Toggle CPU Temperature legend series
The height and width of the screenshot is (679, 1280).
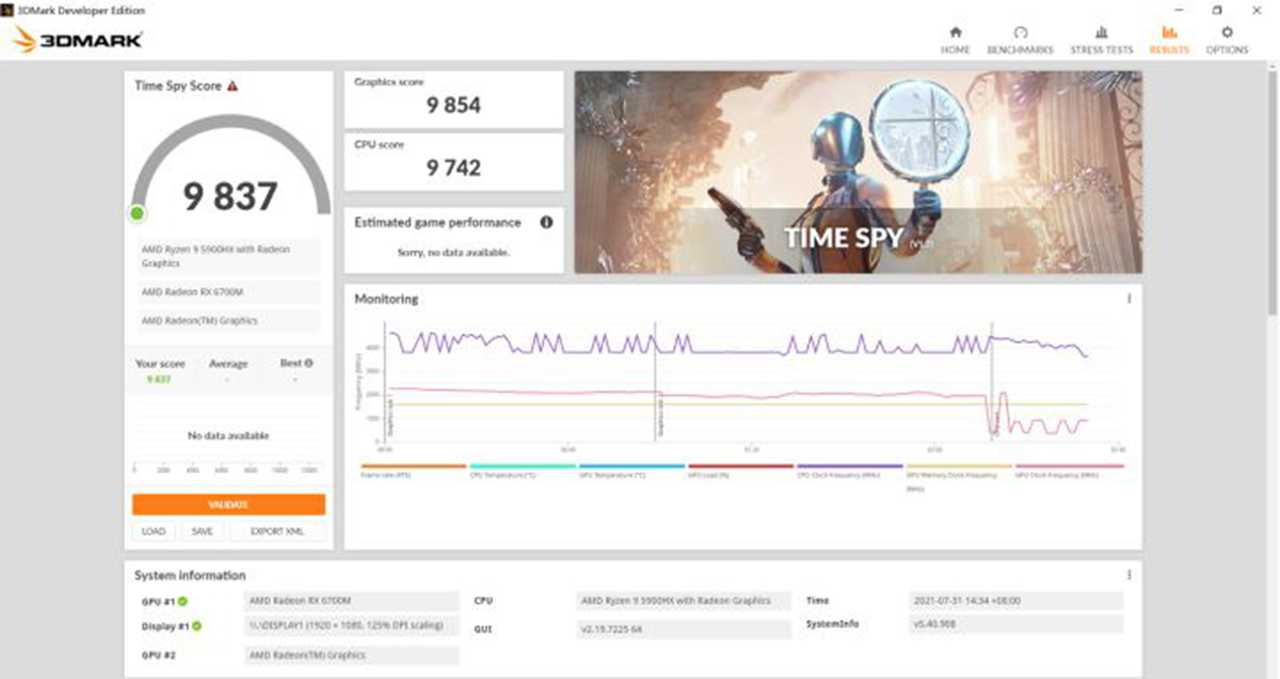click(x=522, y=468)
